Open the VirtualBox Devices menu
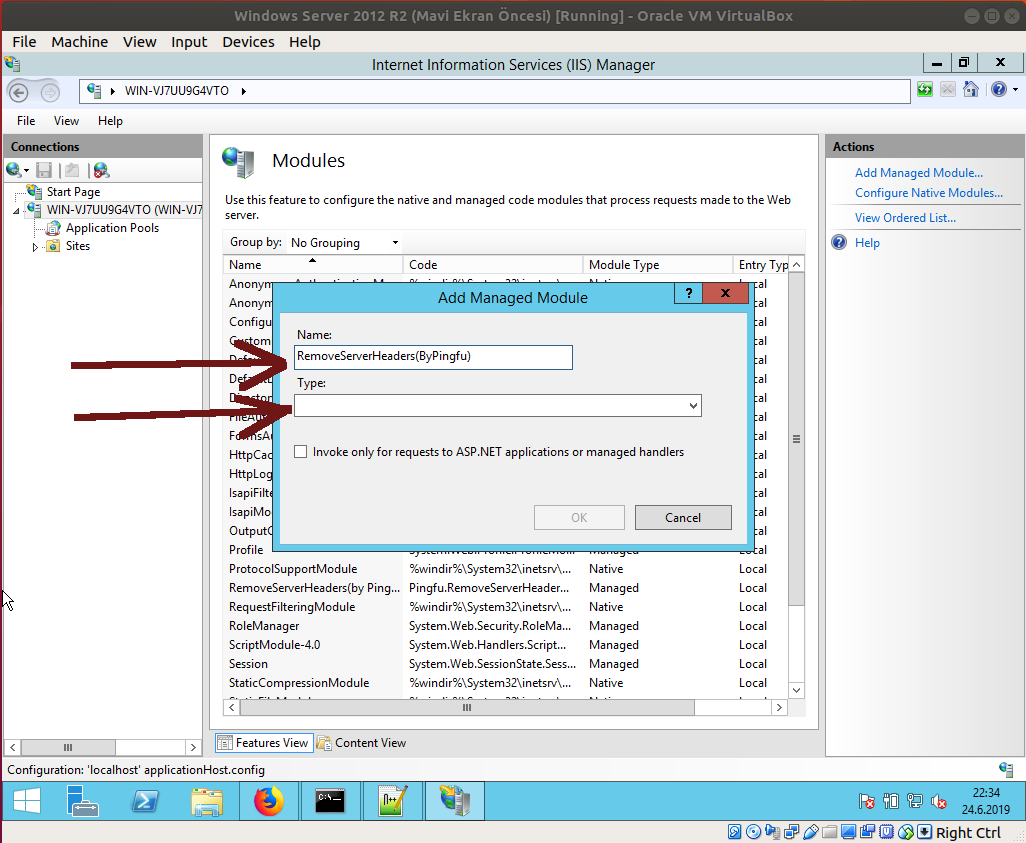The width and height of the screenshot is (1026, 843). [x=248, y=42]
